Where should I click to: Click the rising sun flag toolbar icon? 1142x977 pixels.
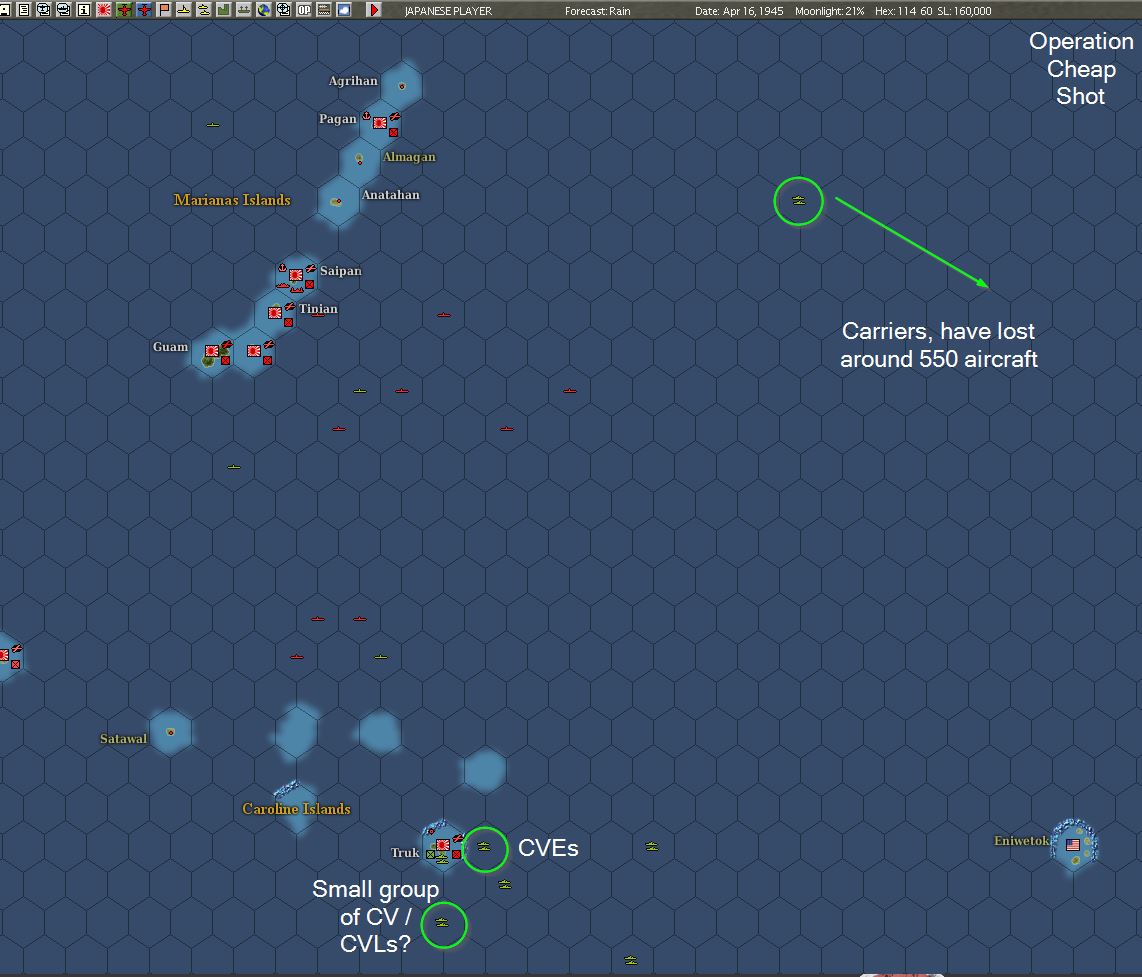click(104, 10)
